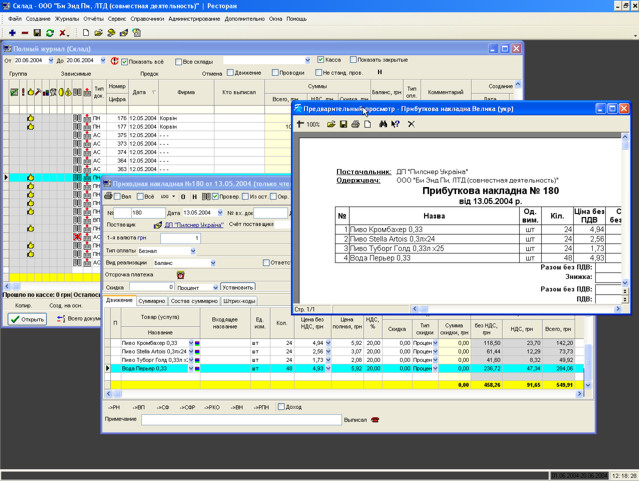Image resolution: width=639 pixels, height=481 pixels.
Task: Click the red minus delete-record icon
Action: point(23,33)
